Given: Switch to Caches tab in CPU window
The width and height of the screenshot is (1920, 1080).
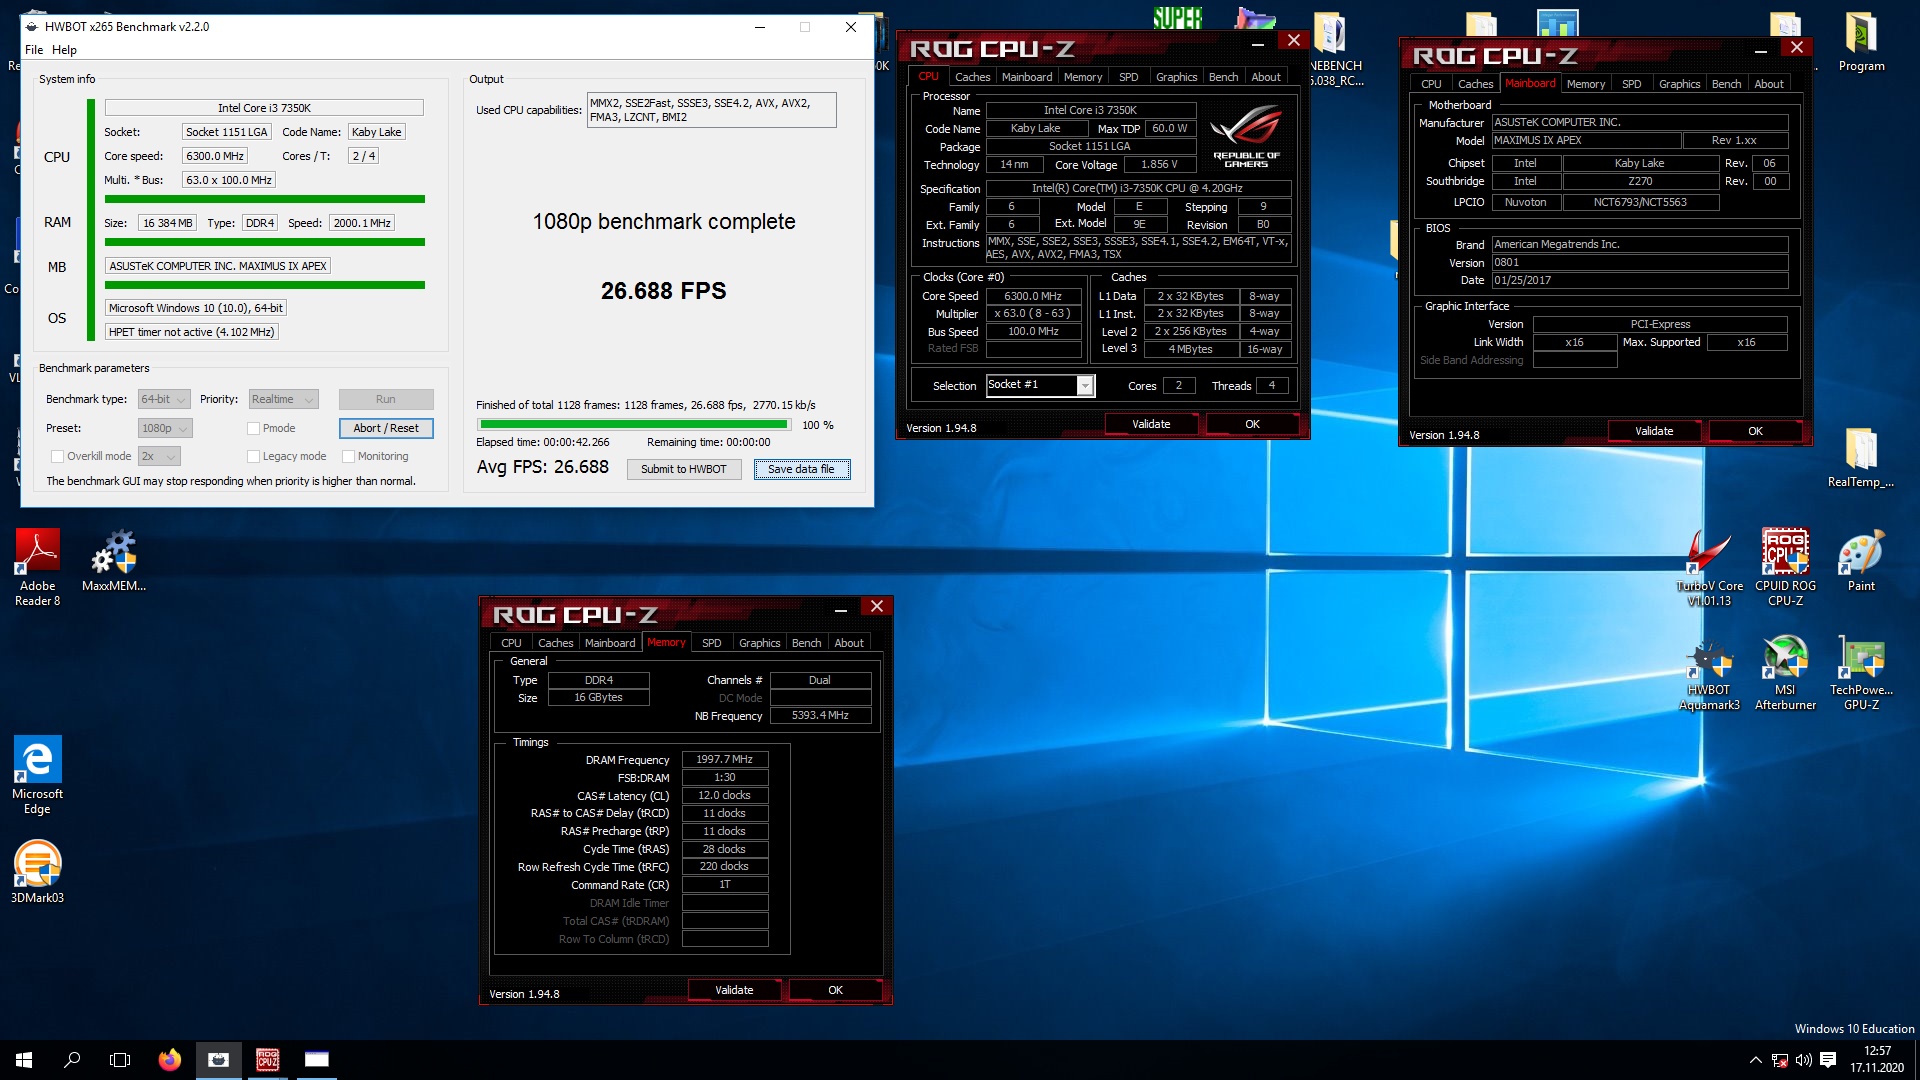Looking at the screenshot, I should pyautogui.click(x=972, y=77).
